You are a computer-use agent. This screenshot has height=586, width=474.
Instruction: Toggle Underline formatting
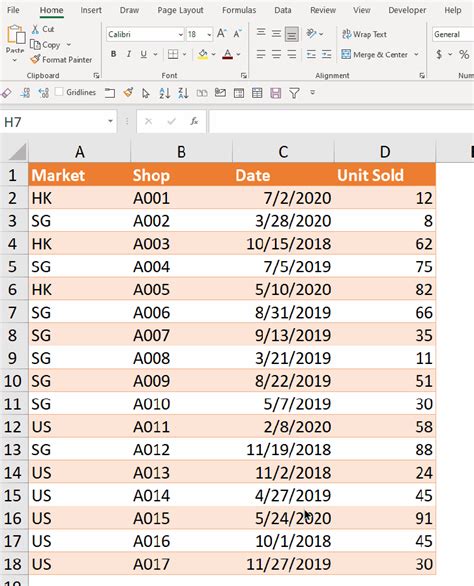(x=144, y=55)
